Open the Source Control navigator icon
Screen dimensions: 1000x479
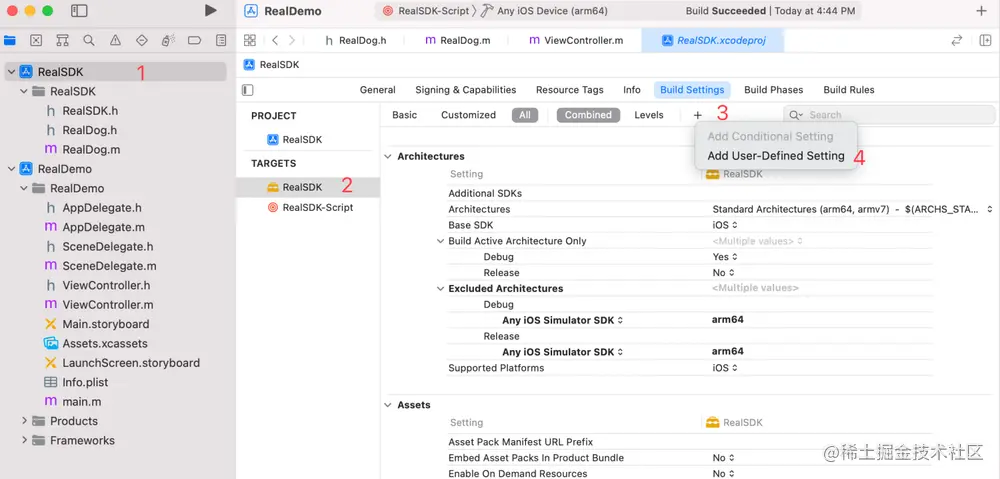click(36, 41)
